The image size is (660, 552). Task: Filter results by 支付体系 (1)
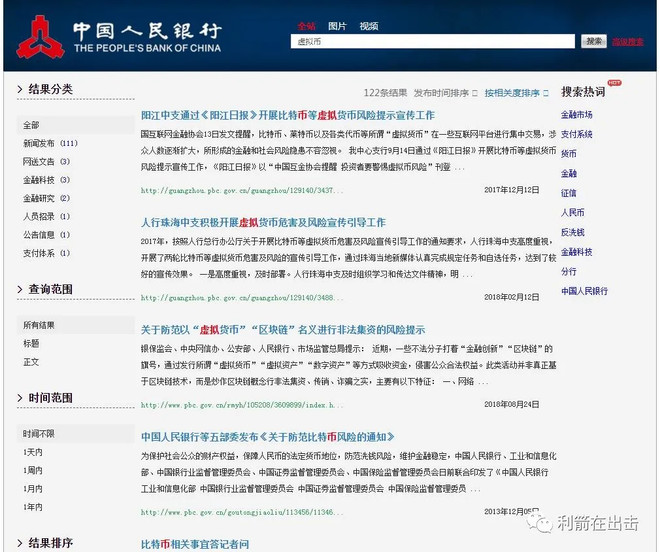46,253
